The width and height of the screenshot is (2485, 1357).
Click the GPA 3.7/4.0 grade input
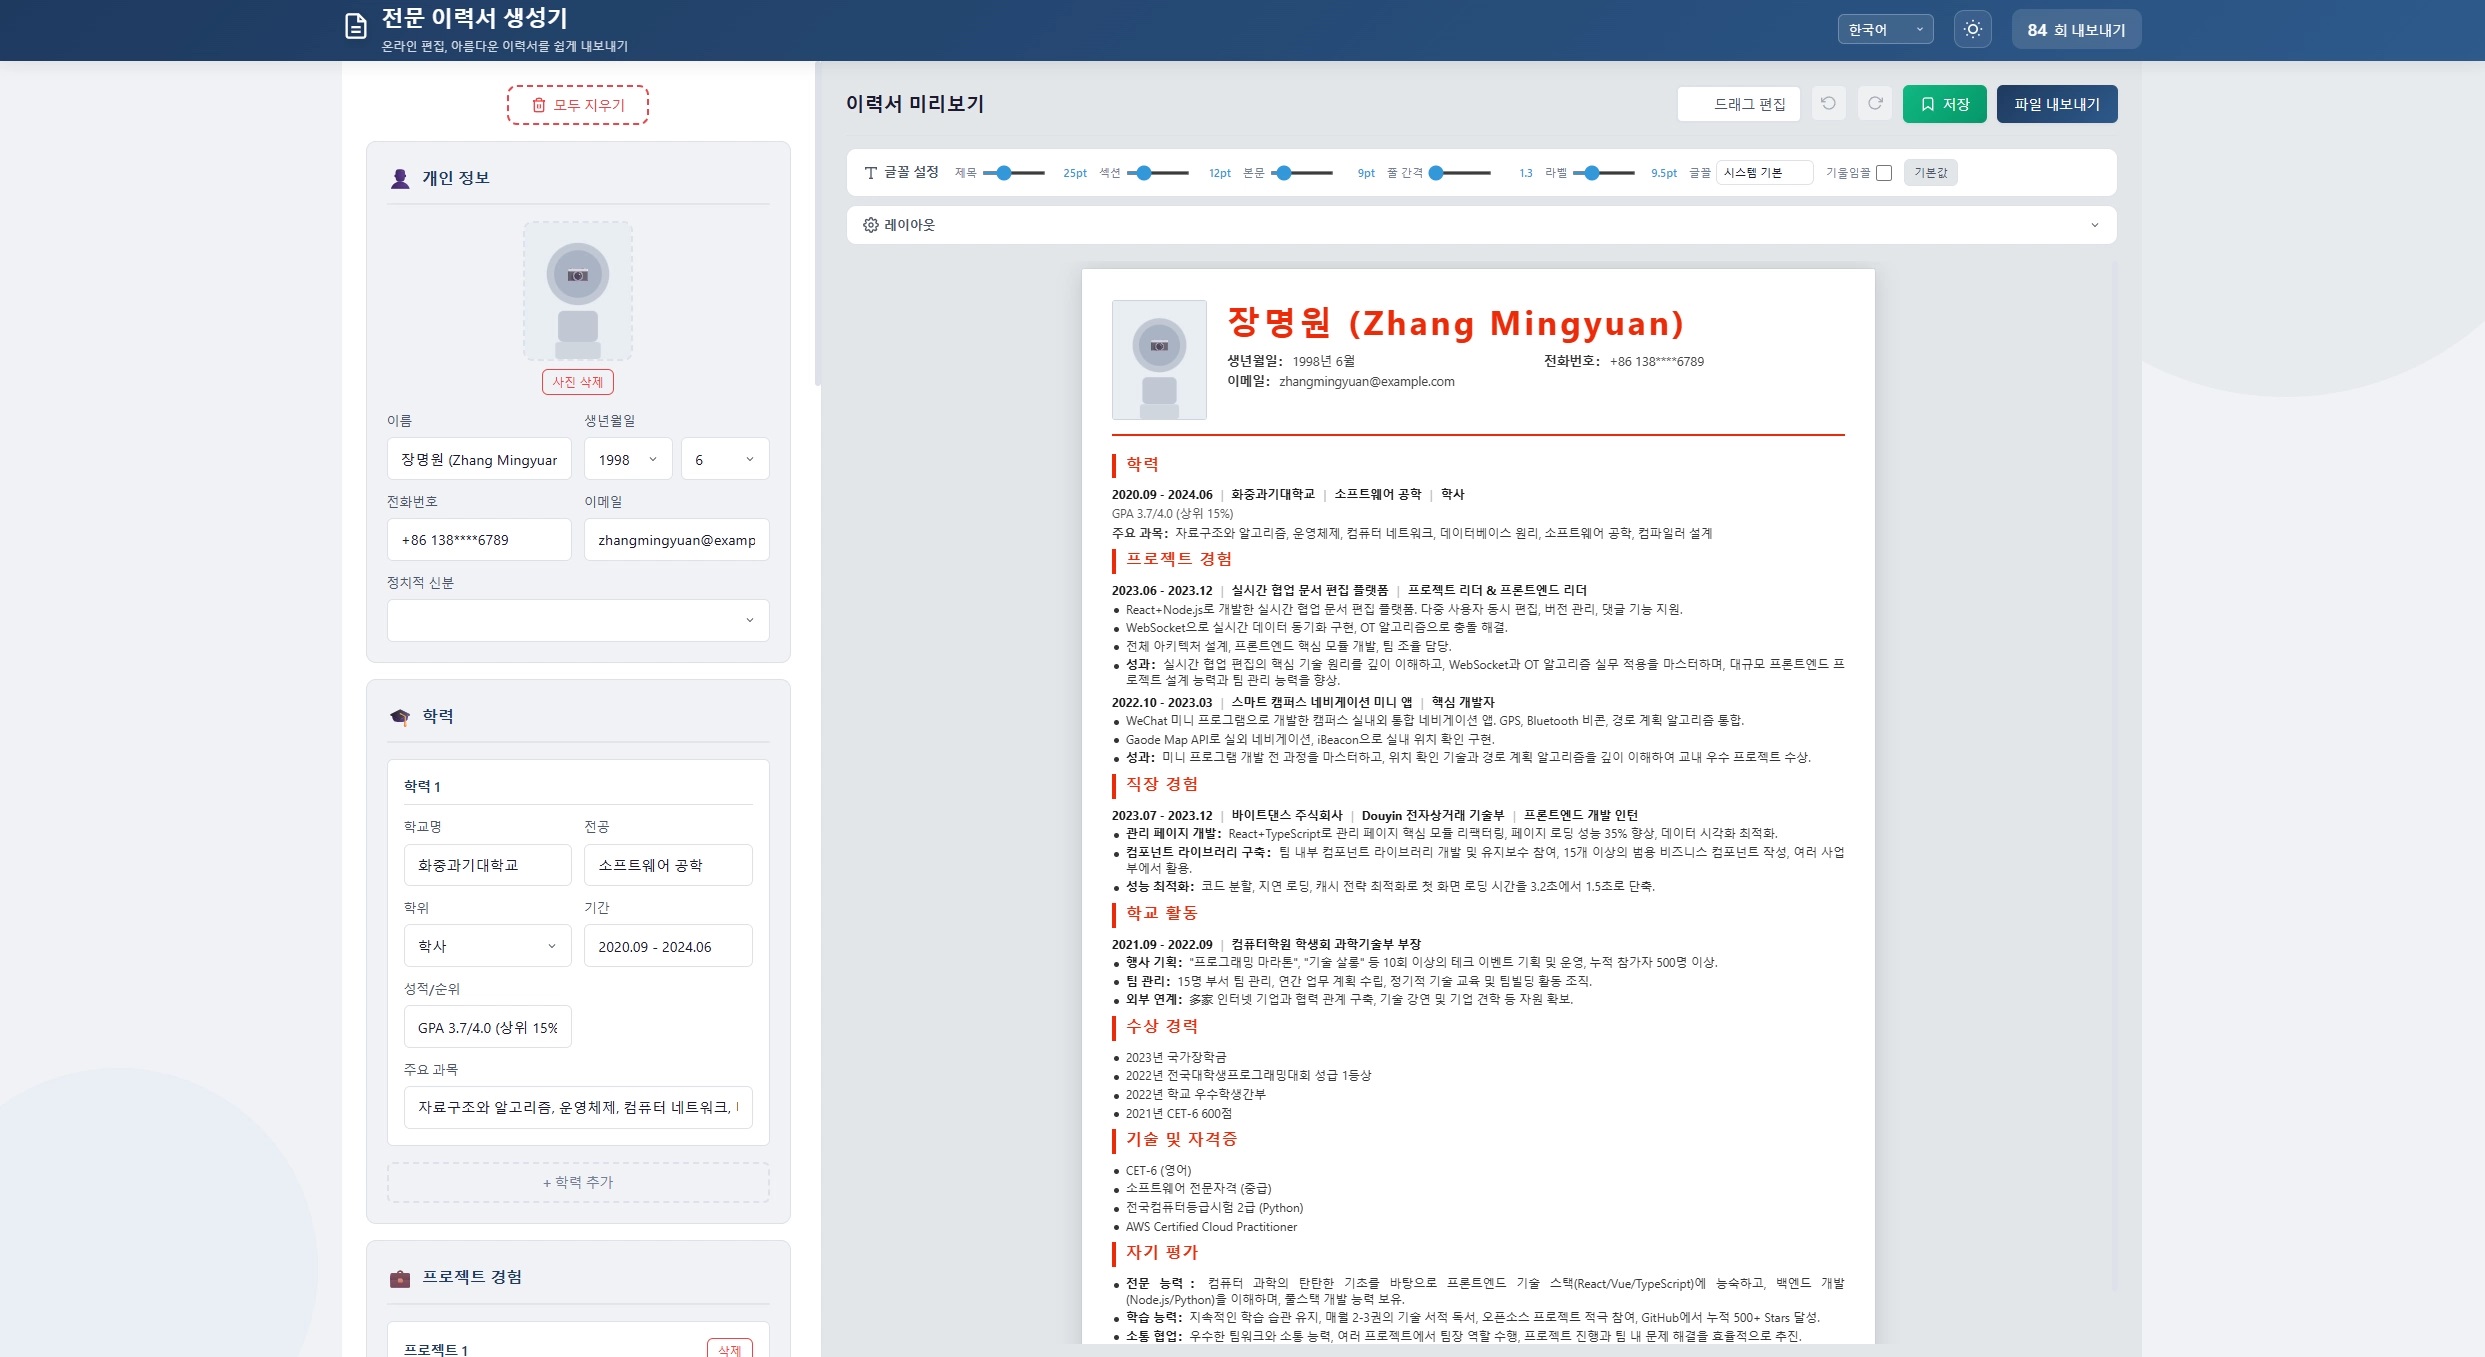tap(487, 1027)
